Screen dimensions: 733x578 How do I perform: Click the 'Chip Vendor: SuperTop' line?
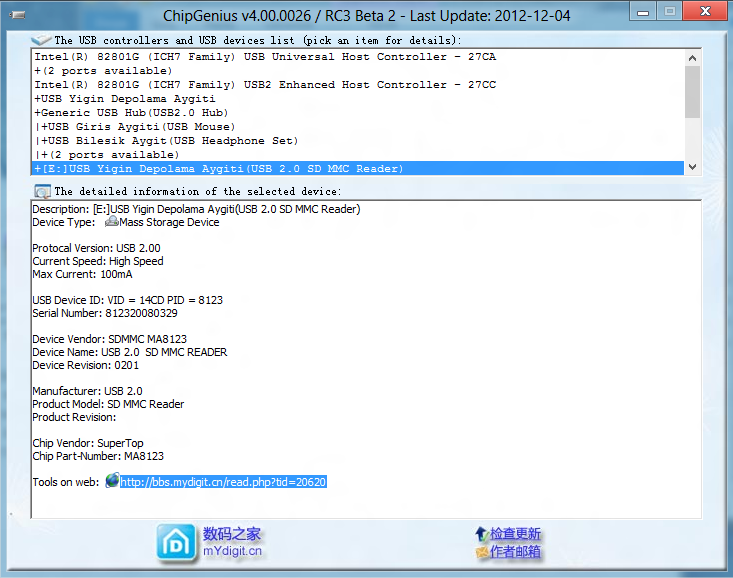(88, 443)
